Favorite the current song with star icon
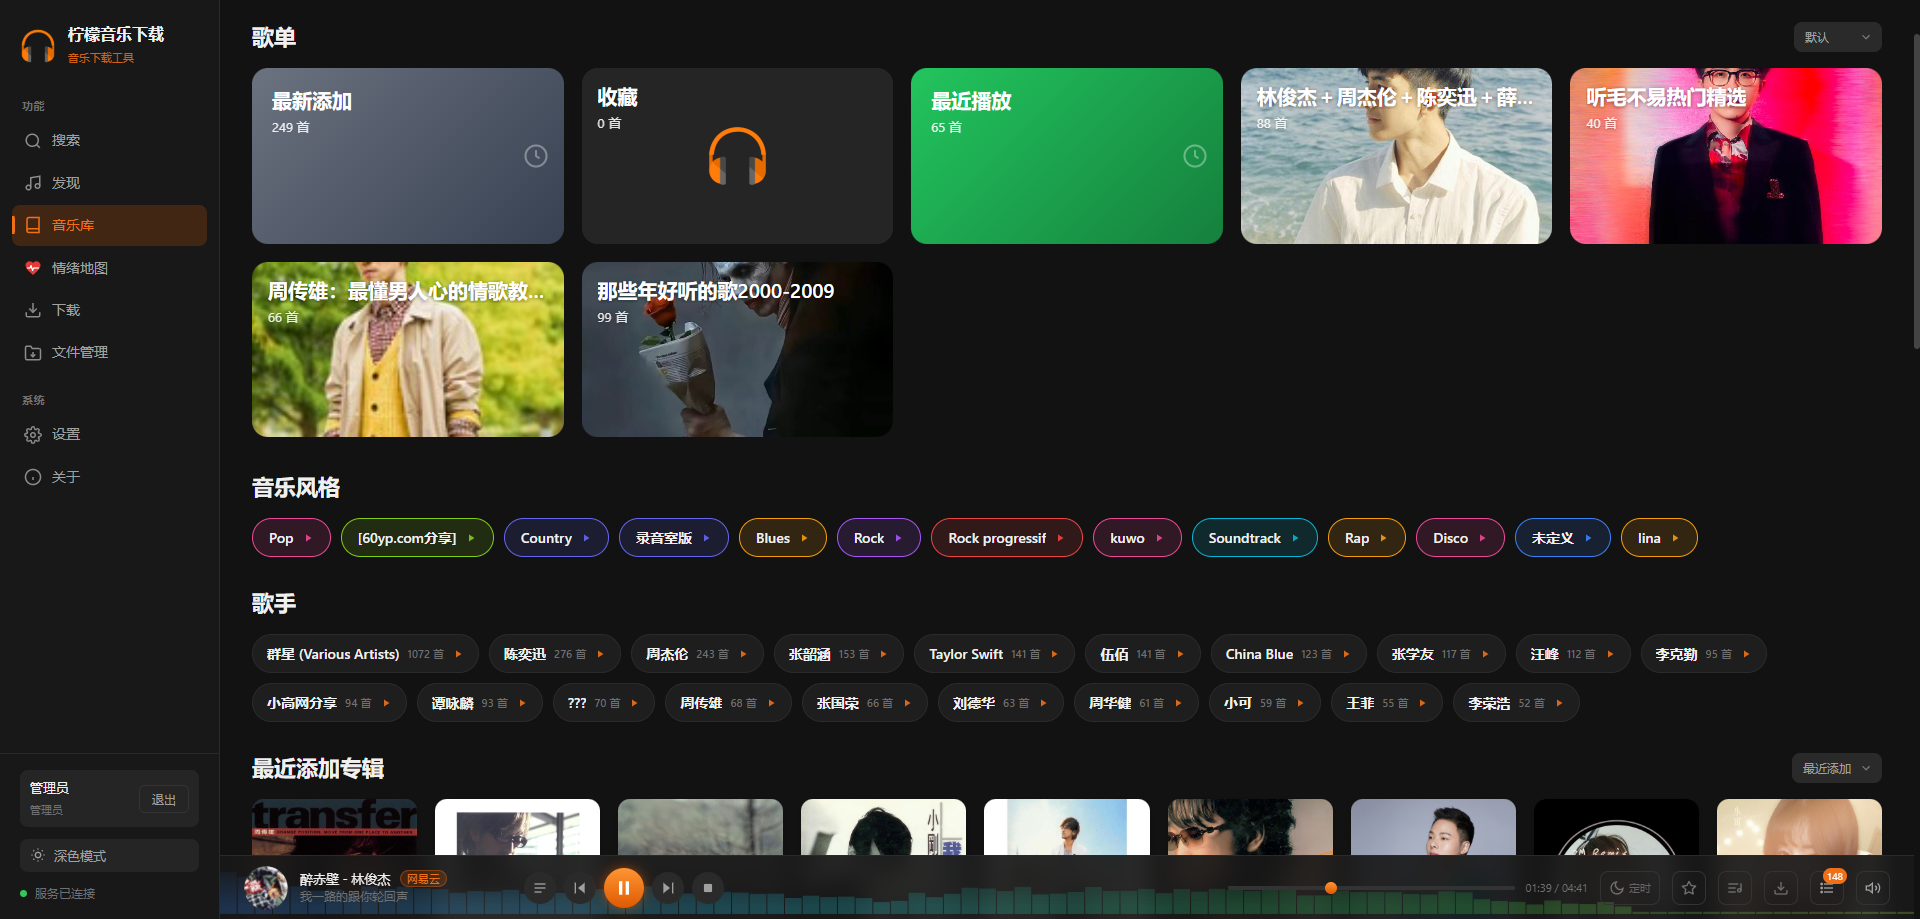The height and width of the screenshot is (919, 1920). pos(1689,888)
